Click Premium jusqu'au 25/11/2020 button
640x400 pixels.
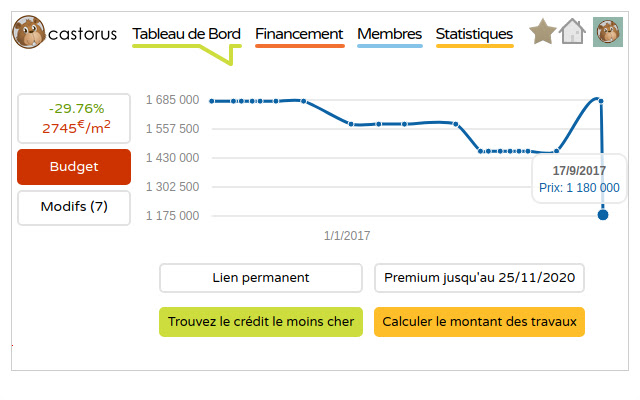pos(479,278)
